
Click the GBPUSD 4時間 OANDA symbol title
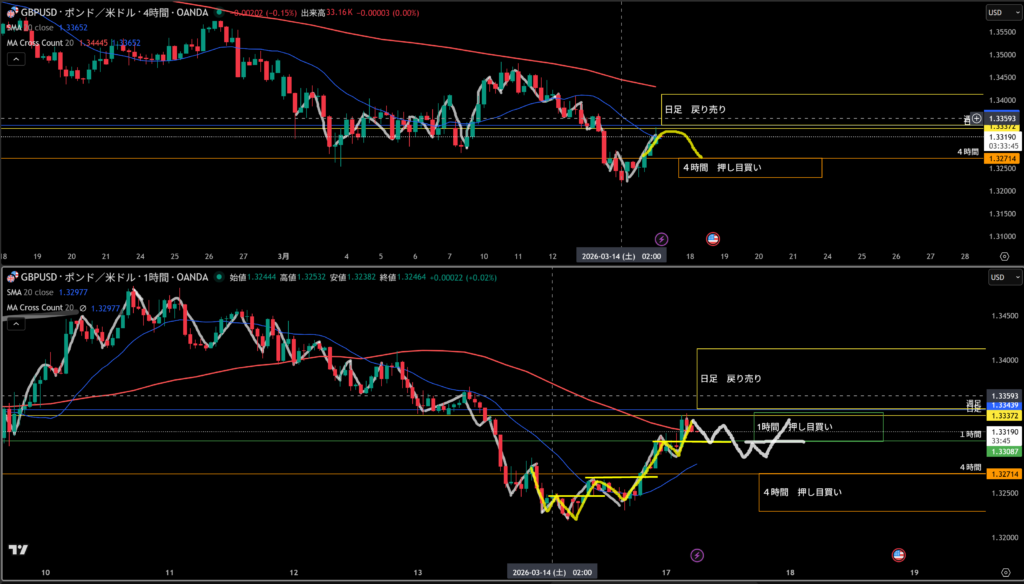click(112, 13)
